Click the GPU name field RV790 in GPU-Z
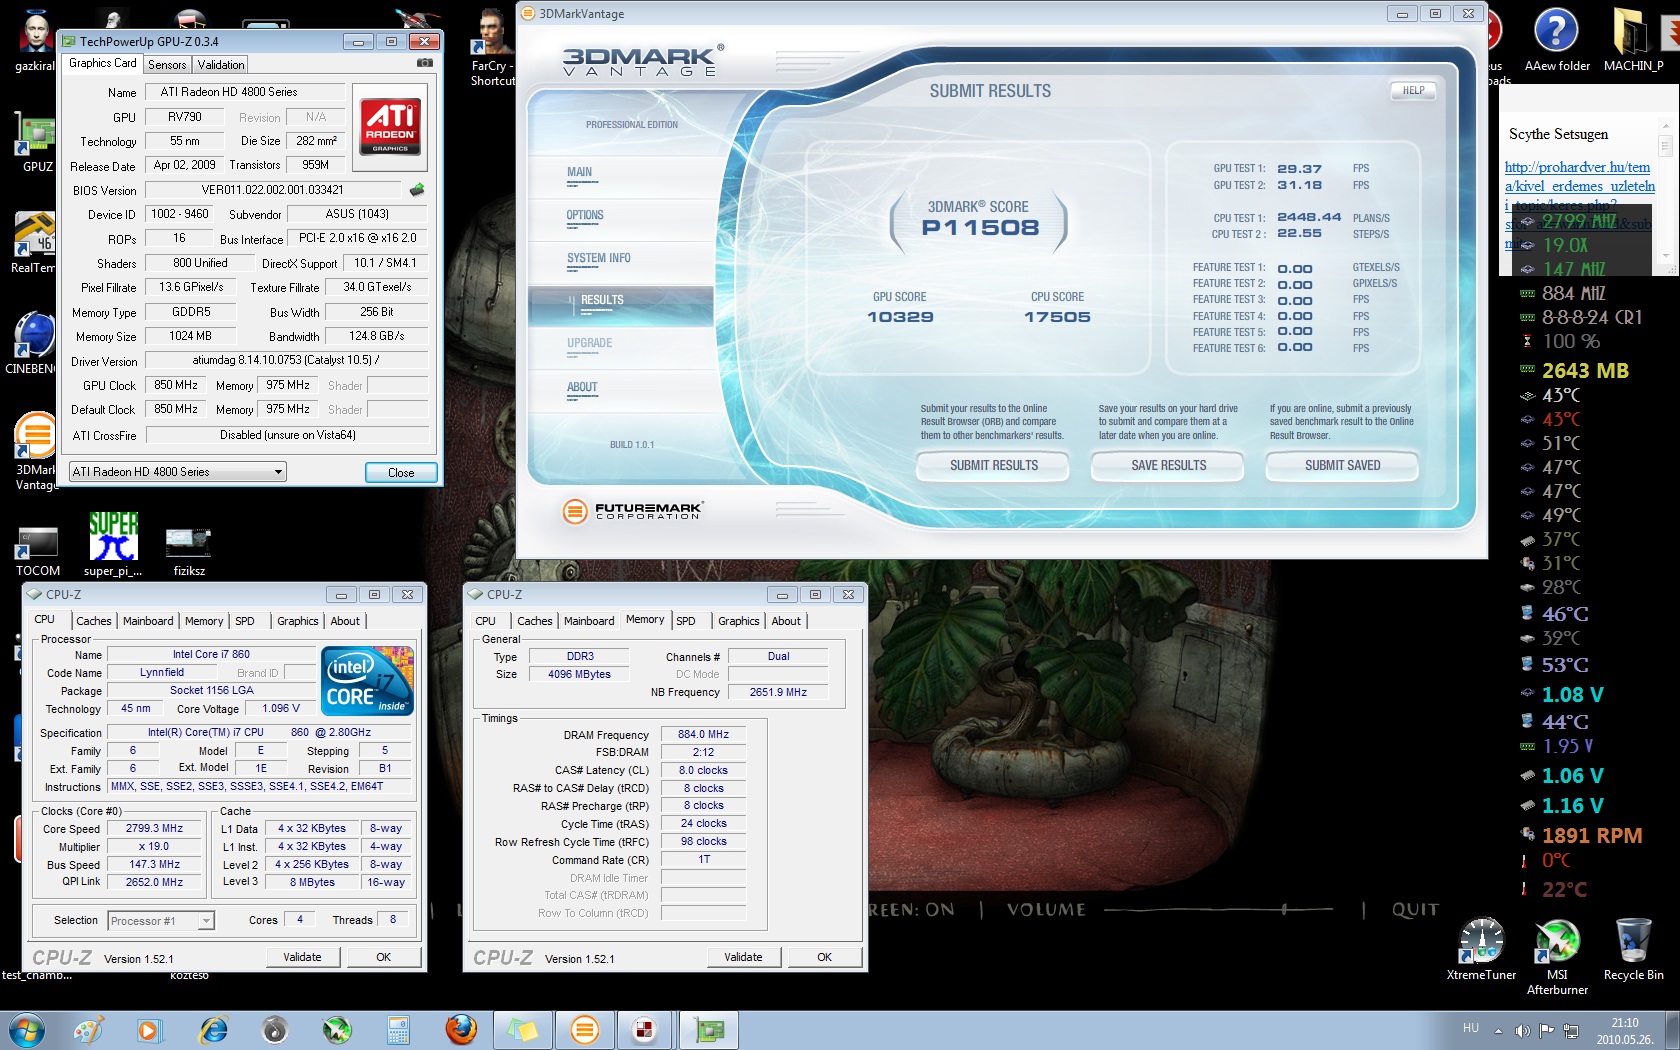This screenshot has width=1680, height=1050. coord(185,117)
